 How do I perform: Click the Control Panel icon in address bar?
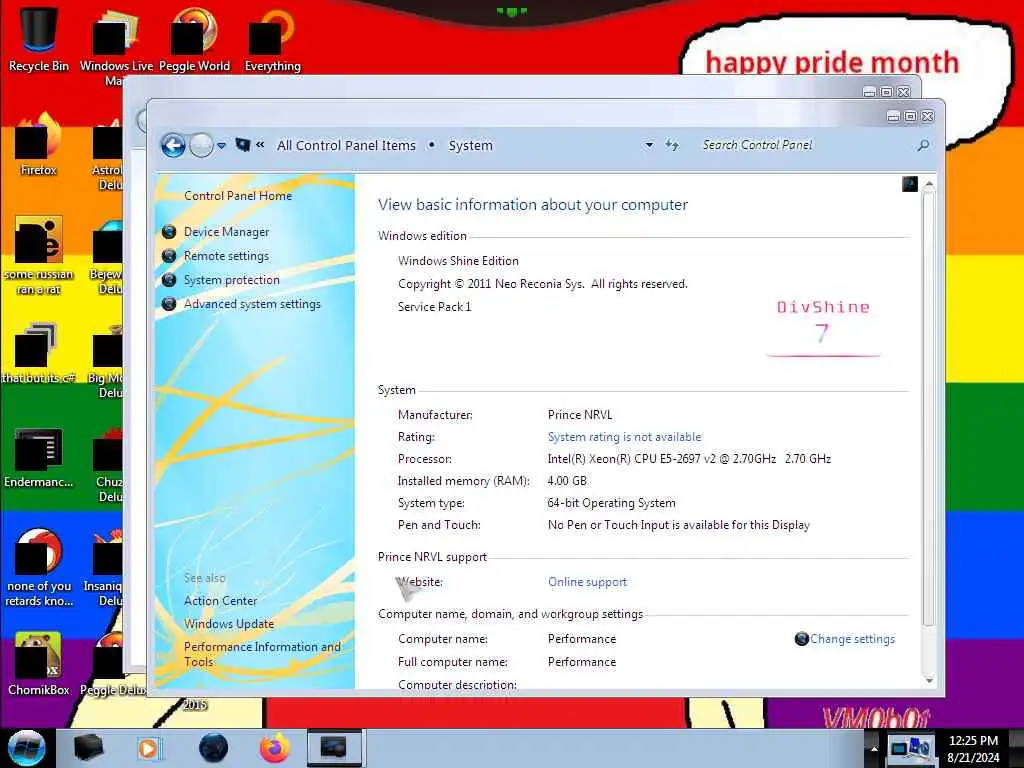243,144
